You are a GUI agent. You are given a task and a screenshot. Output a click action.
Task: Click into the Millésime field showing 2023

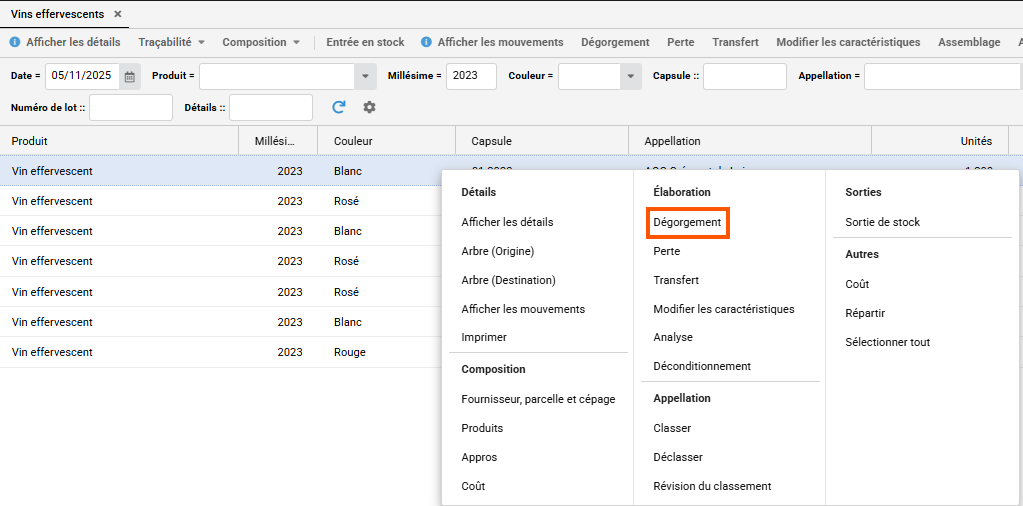471,76
